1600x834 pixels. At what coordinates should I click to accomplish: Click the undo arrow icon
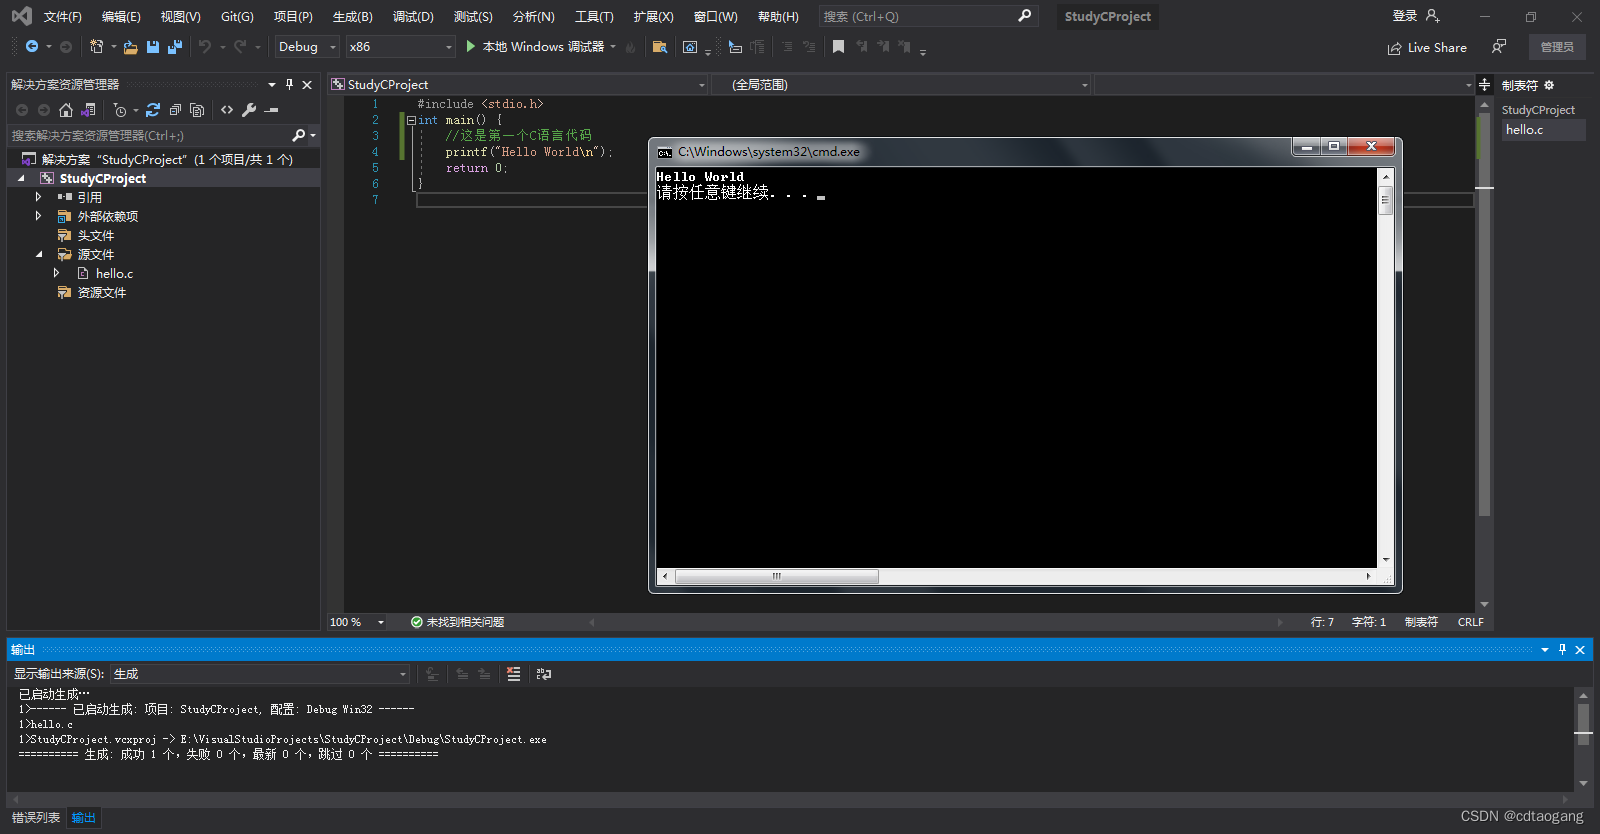pyautogui.click(x=205, y=47)
